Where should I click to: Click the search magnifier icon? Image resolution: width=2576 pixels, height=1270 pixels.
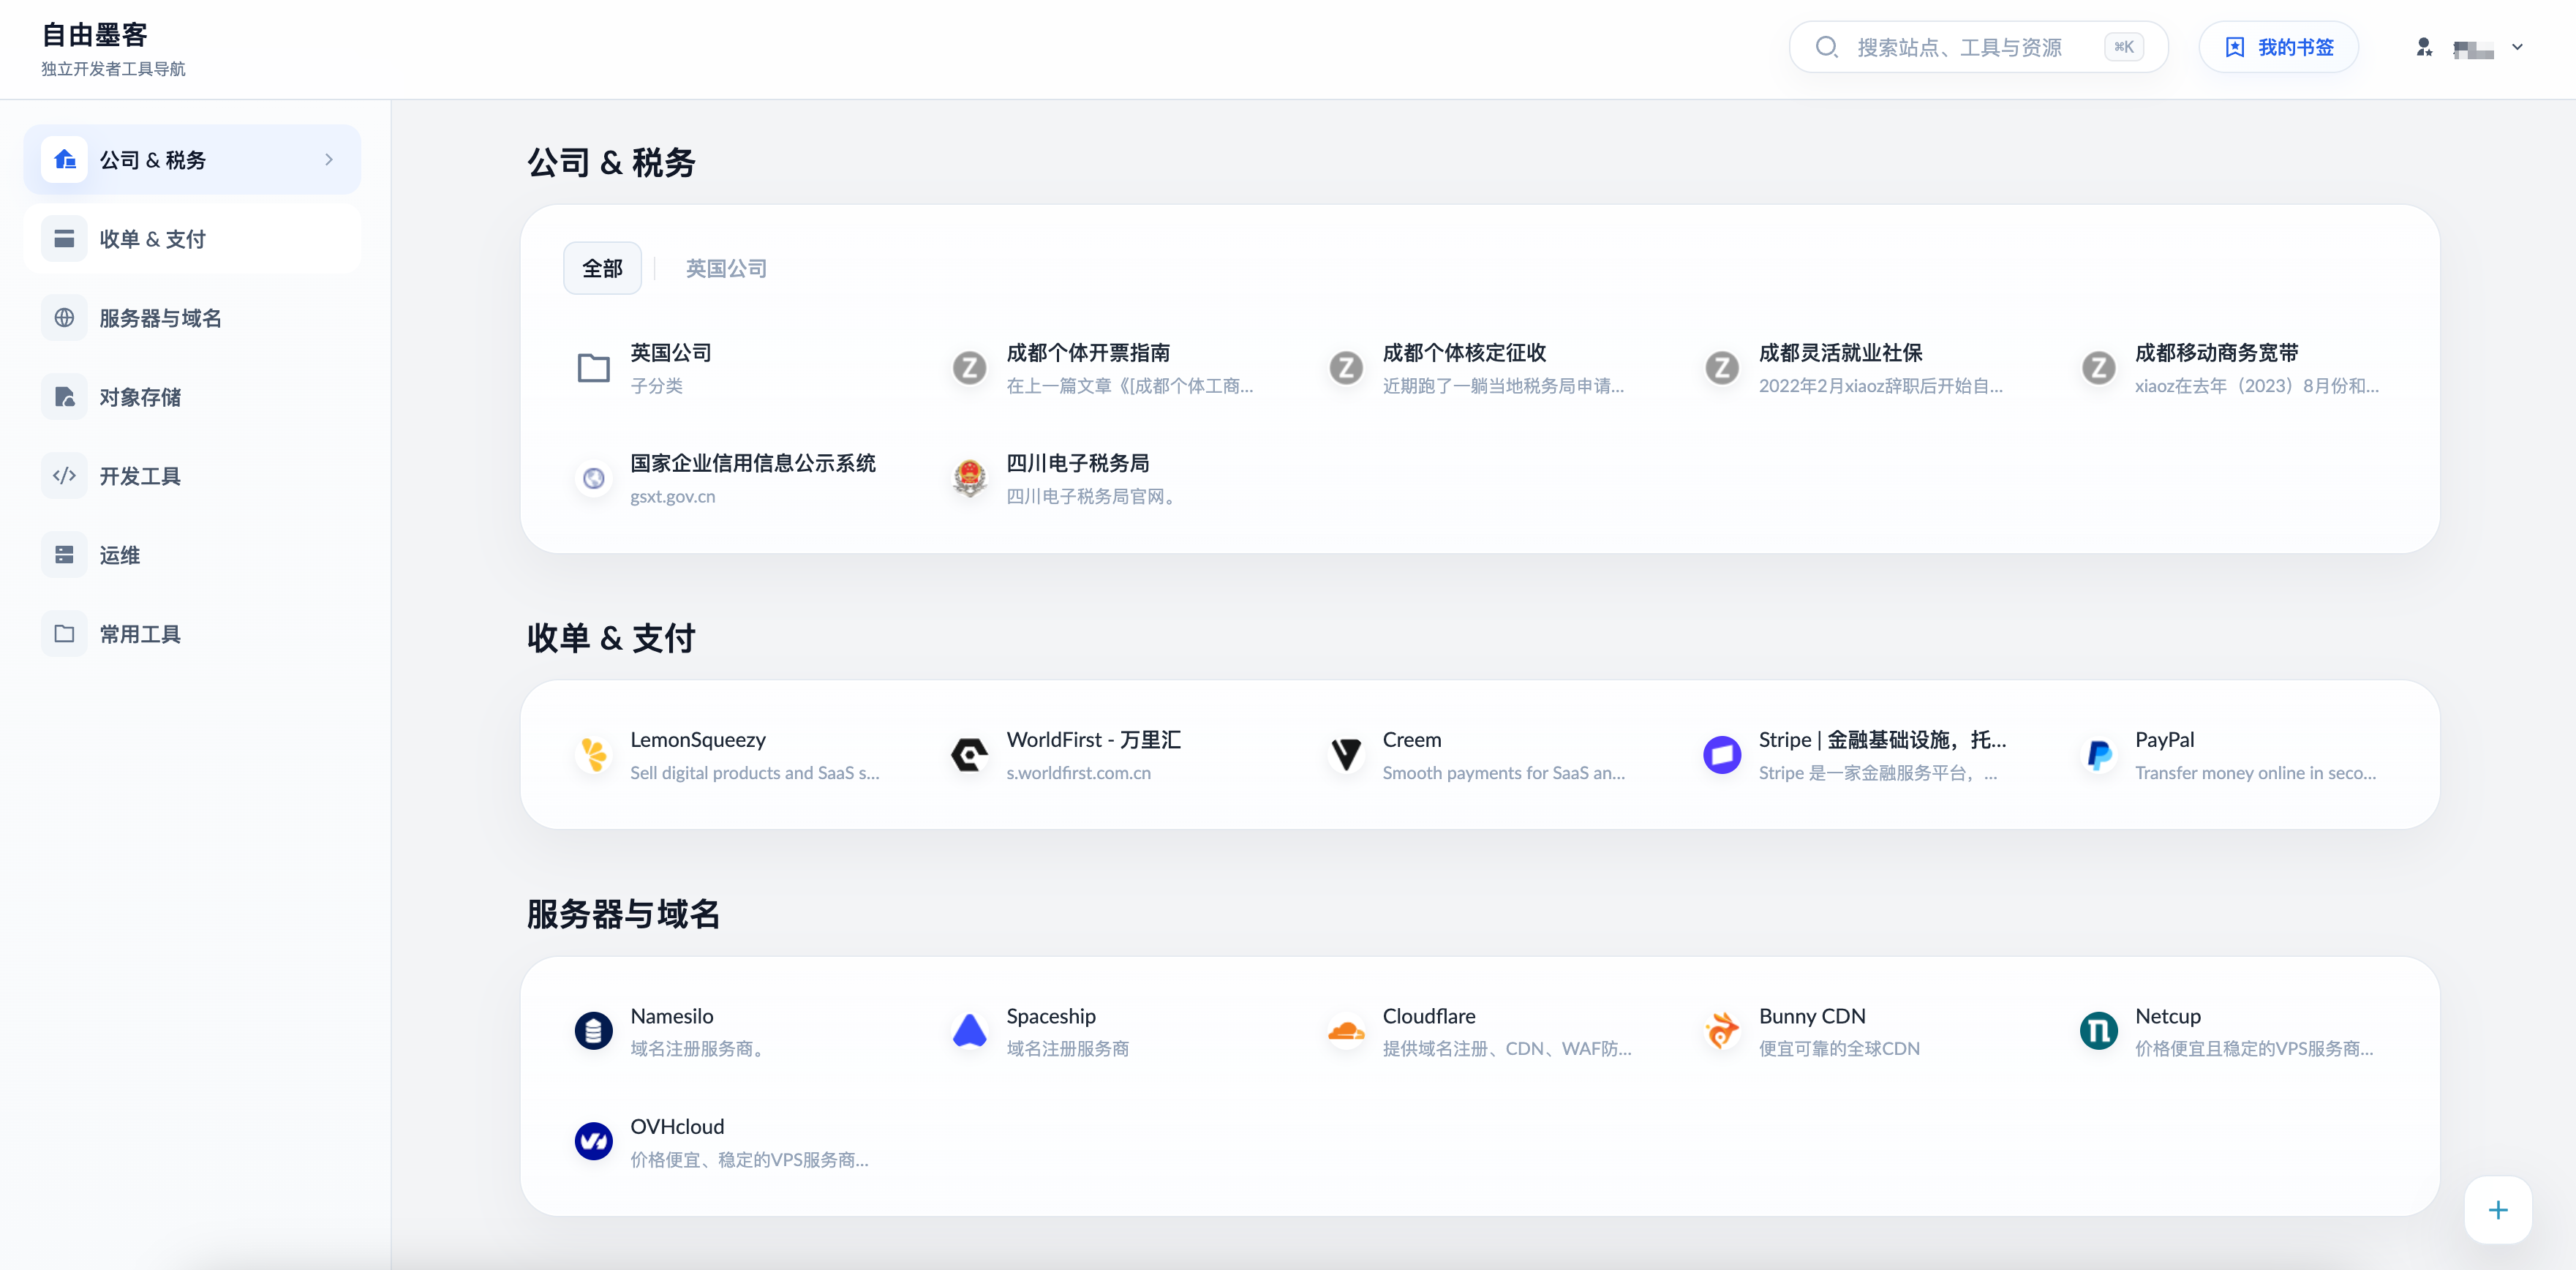tap(1827, 47)
